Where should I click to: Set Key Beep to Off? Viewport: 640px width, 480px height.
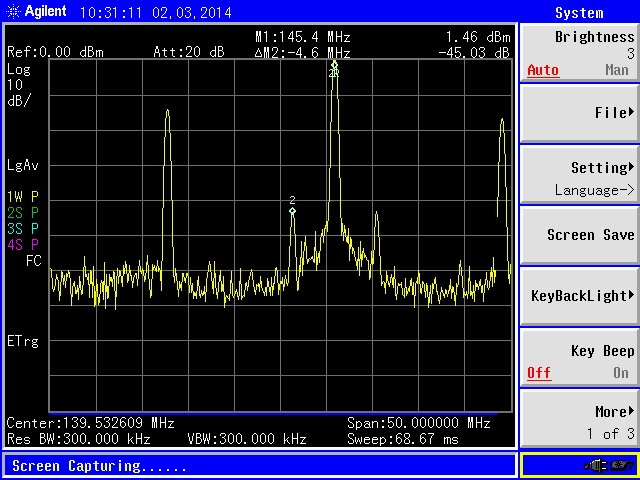[x=539, y=373]
